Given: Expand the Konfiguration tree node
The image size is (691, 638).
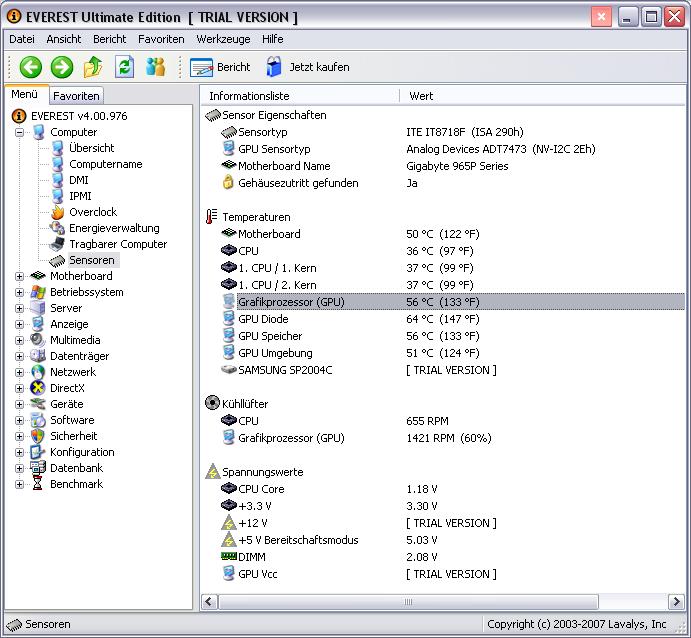Looking at the screenshot, I should 19,452.
